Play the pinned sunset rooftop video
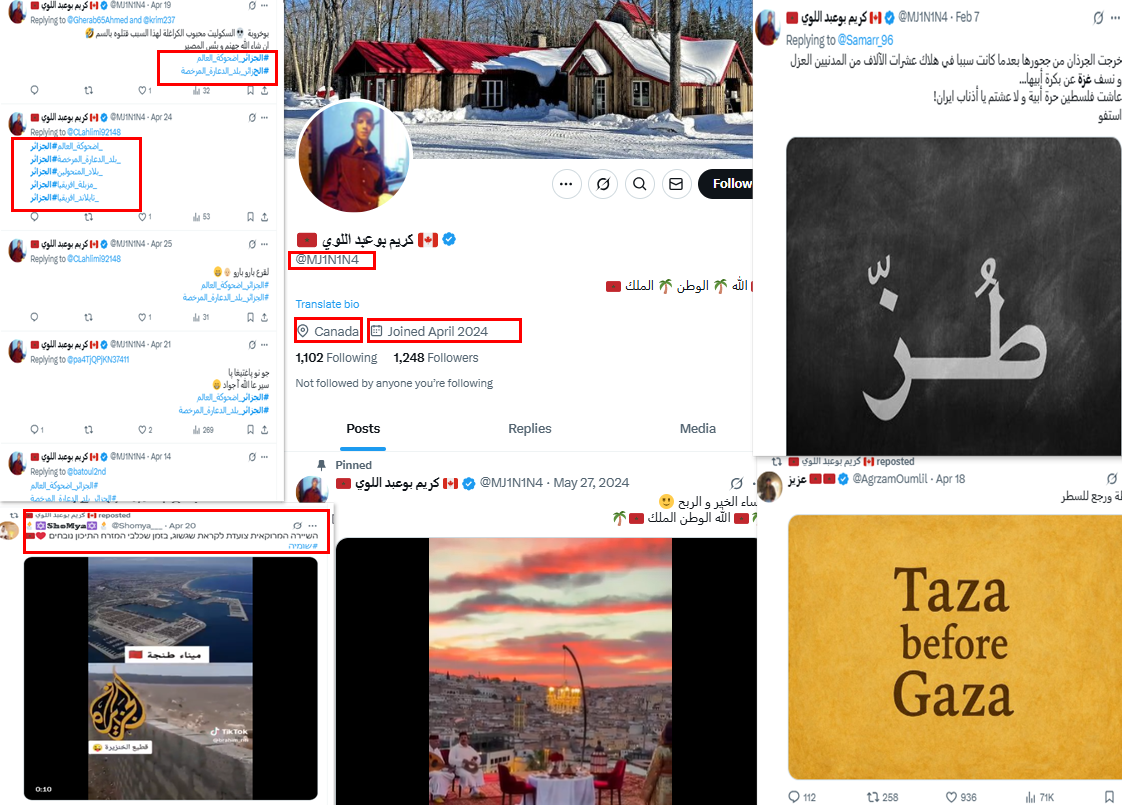This screenshot has width=1122, height=805. [x=547, y=671]
